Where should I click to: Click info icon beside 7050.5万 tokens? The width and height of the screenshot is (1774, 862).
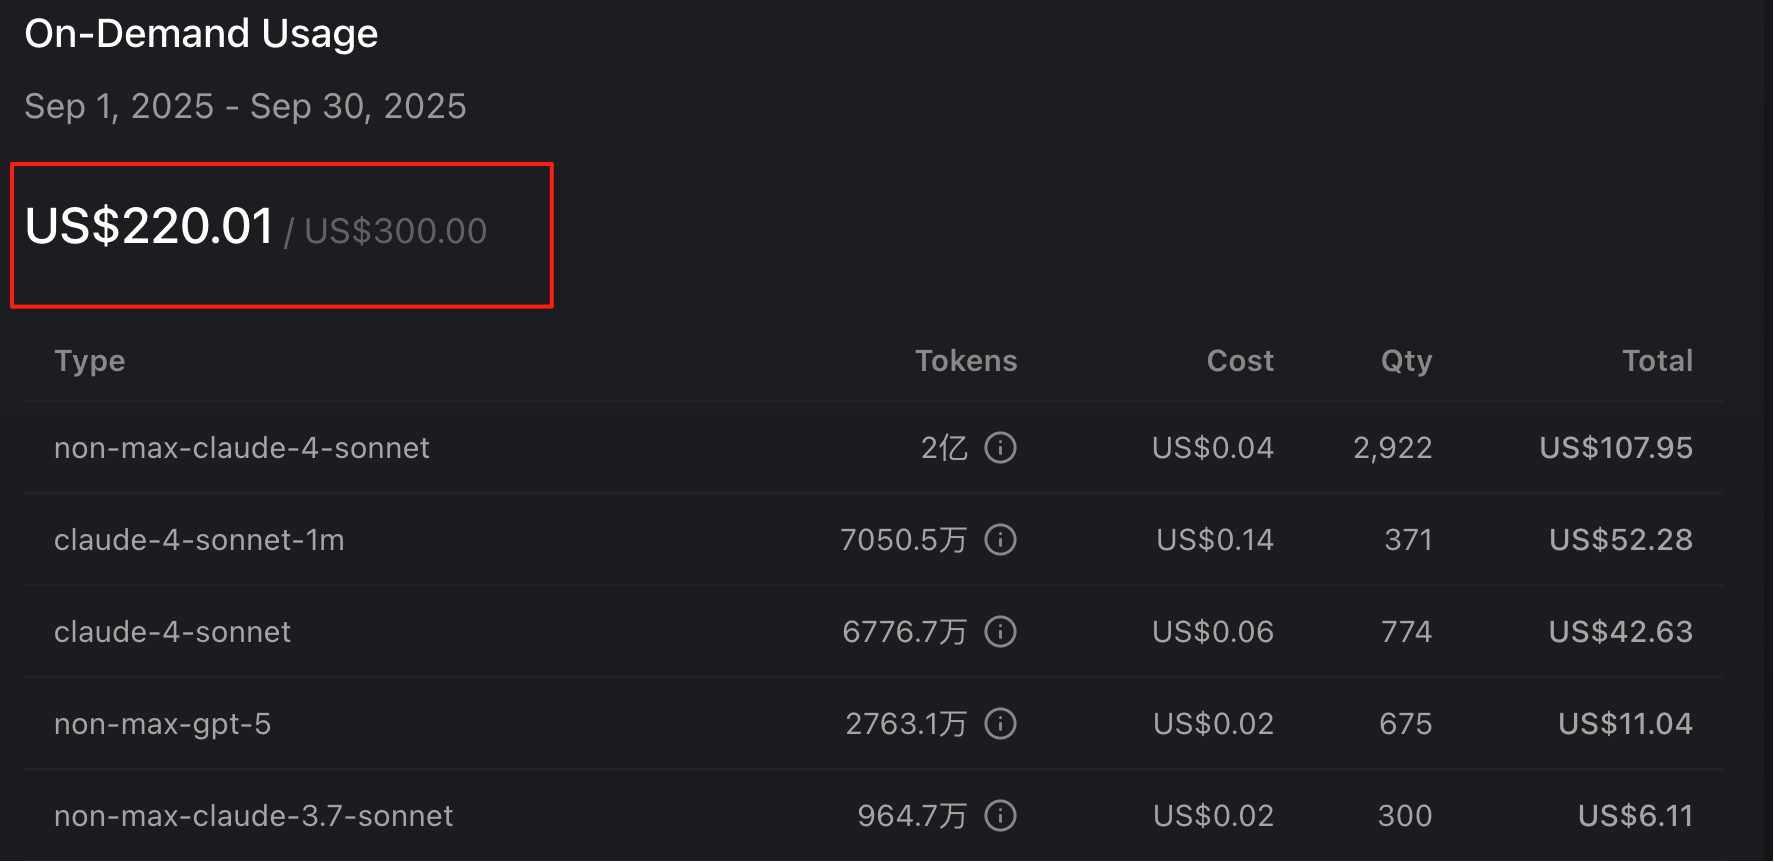[1000, 540]
